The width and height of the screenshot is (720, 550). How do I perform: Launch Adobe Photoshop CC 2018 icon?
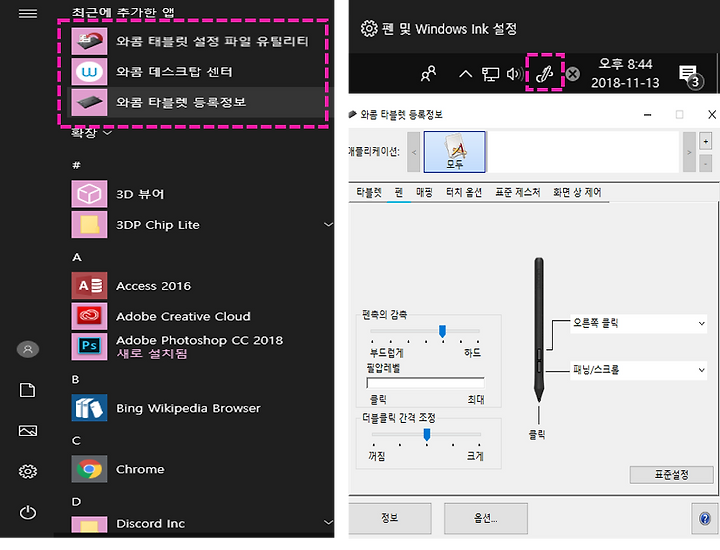pos(89,347)
